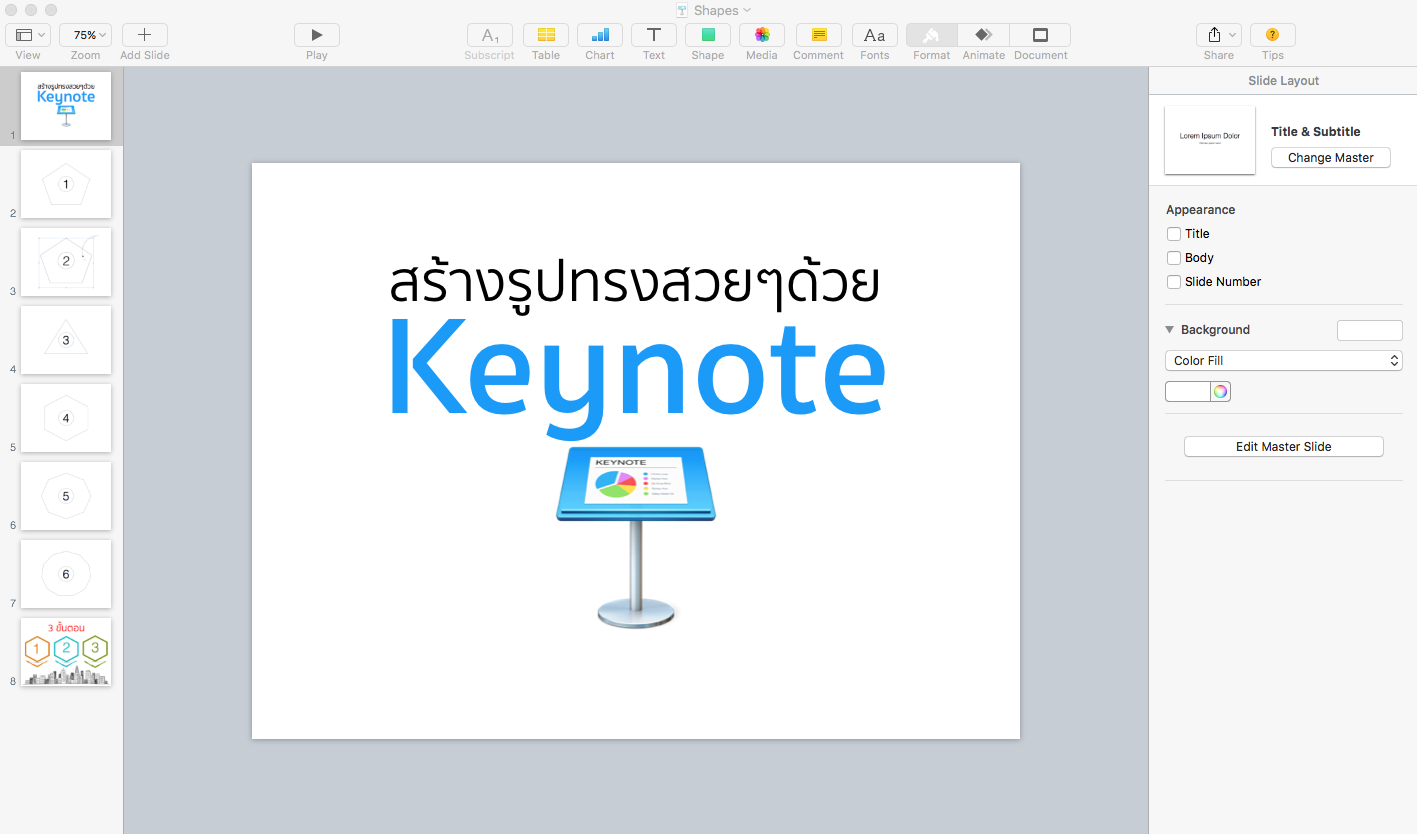Click Edit Master Slide
Image resolution: width=1417 pixels, height=834 pixels.
click(1283, 446)
